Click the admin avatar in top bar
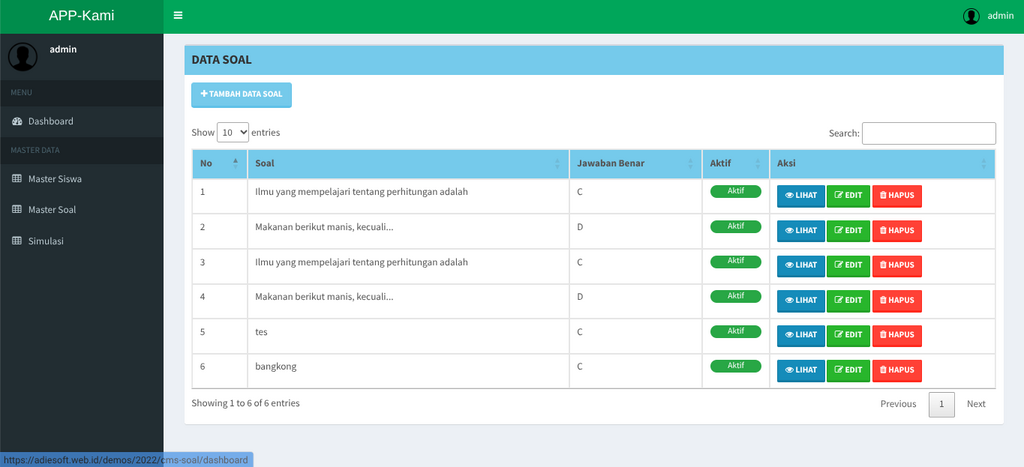This screenshot has width=1024, height=467. (970, 16)
